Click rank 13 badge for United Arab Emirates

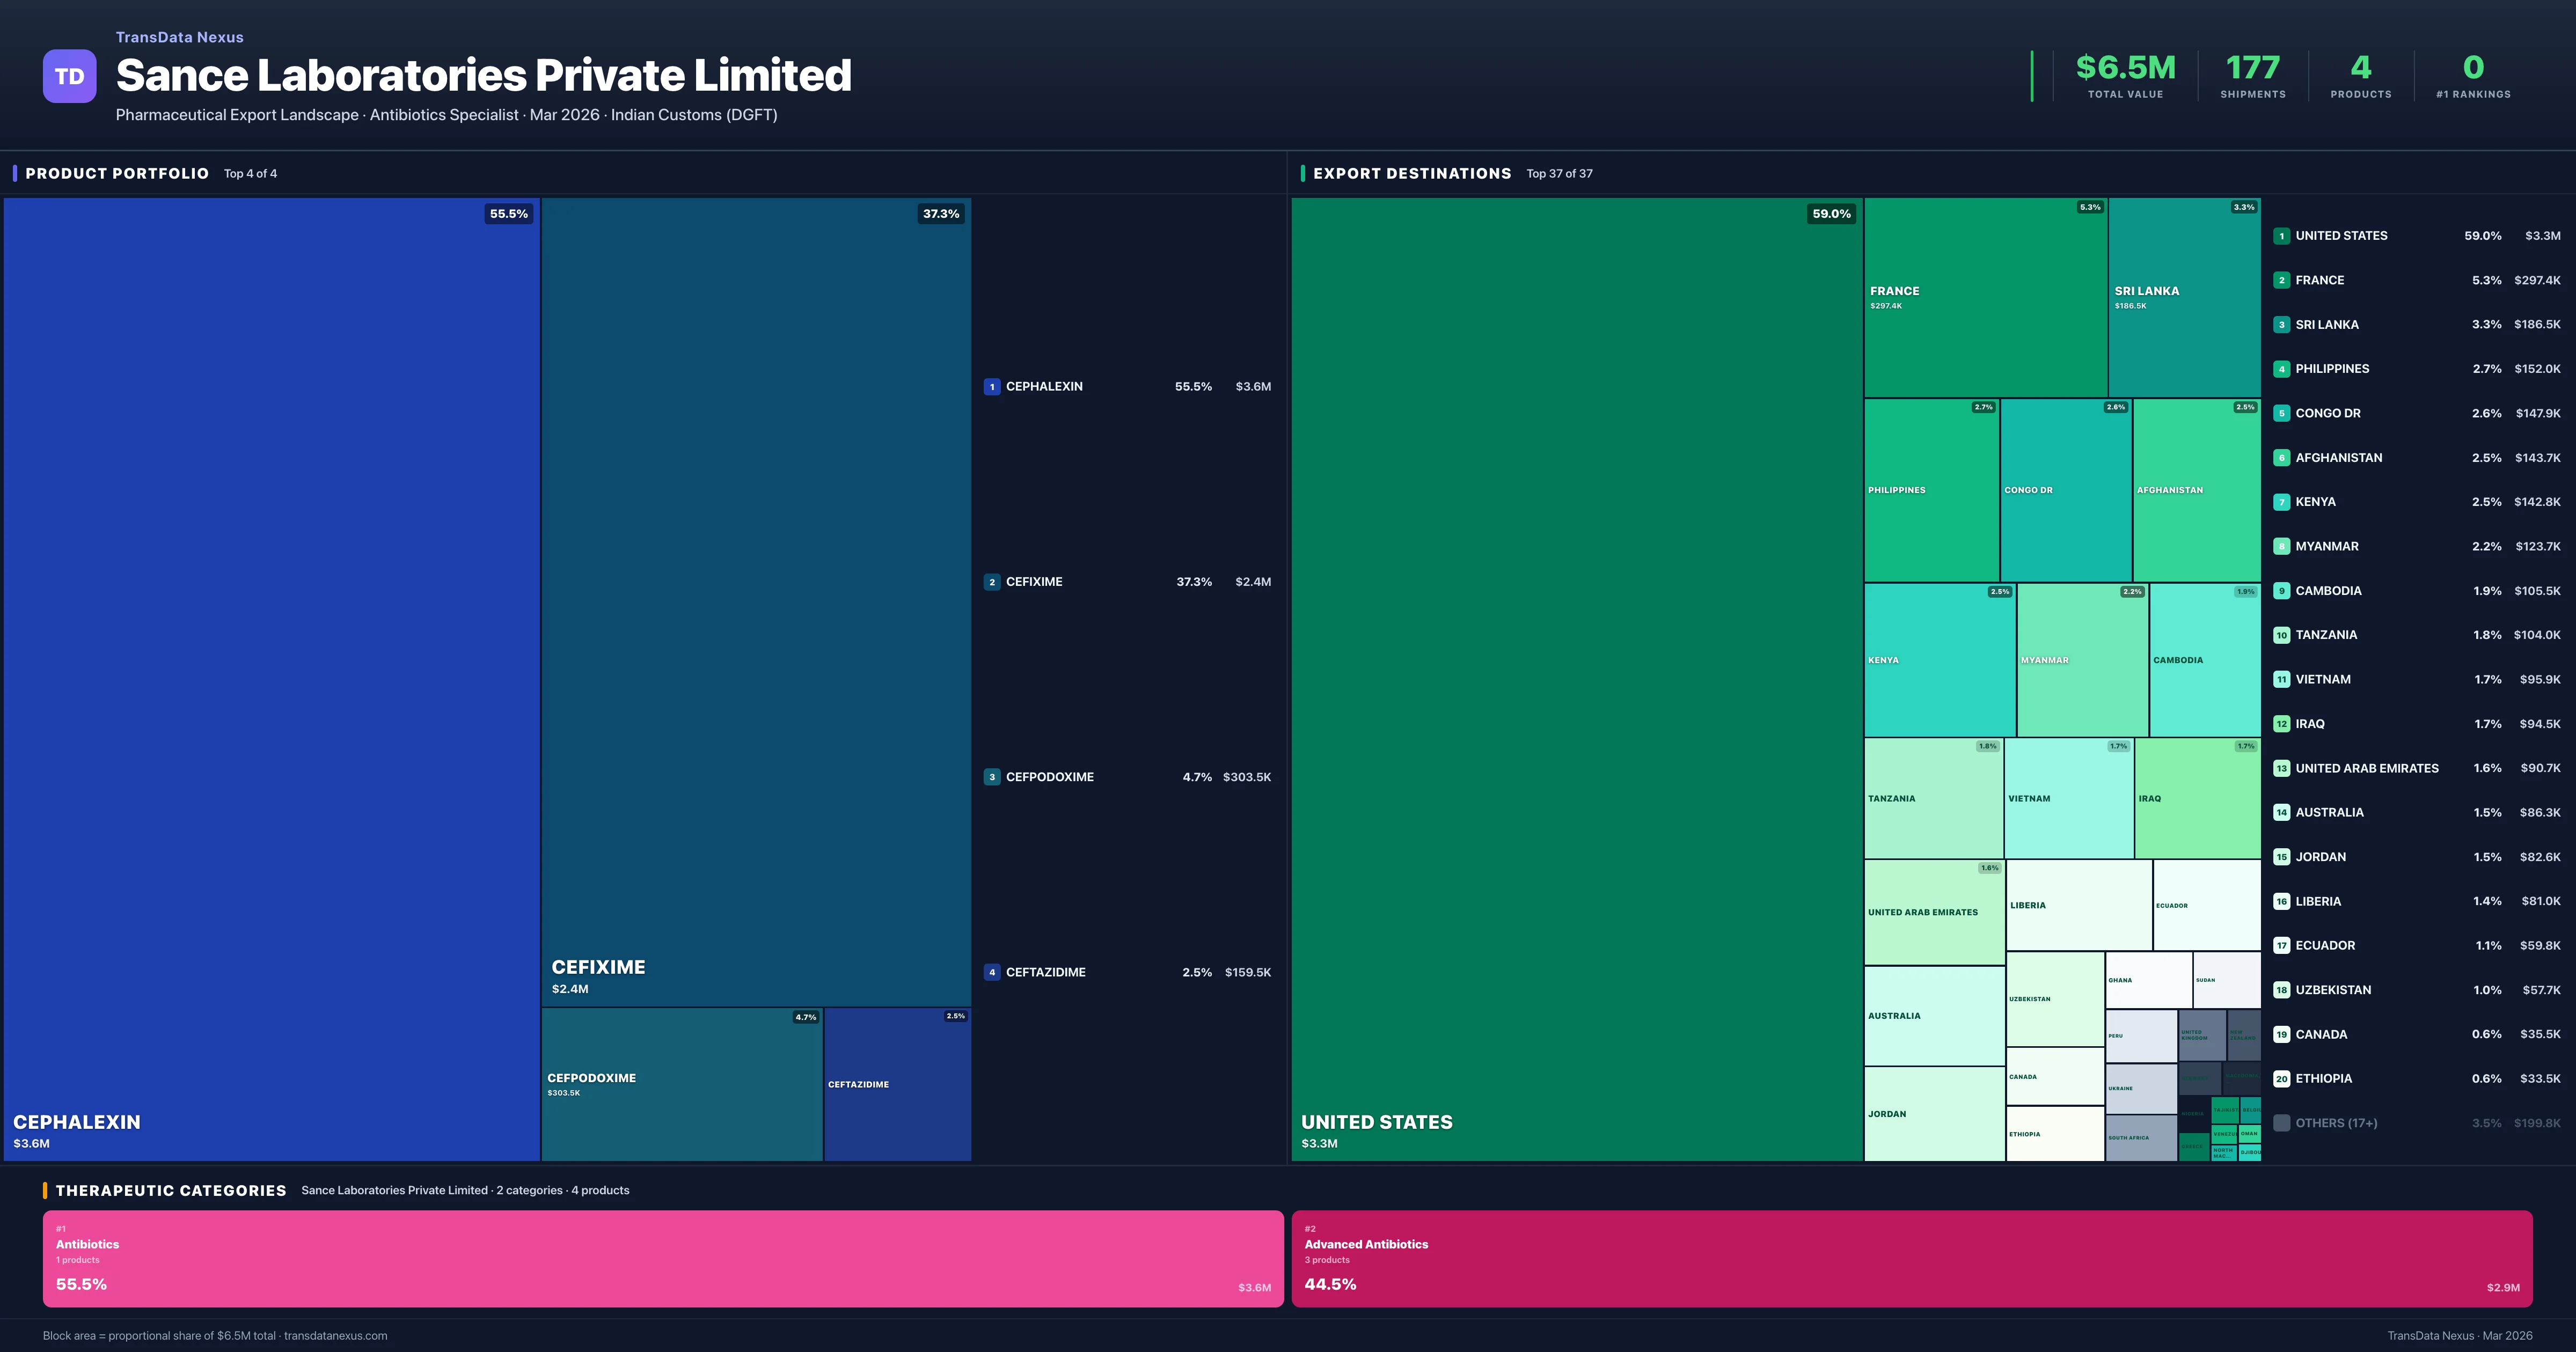point(2281,768)
